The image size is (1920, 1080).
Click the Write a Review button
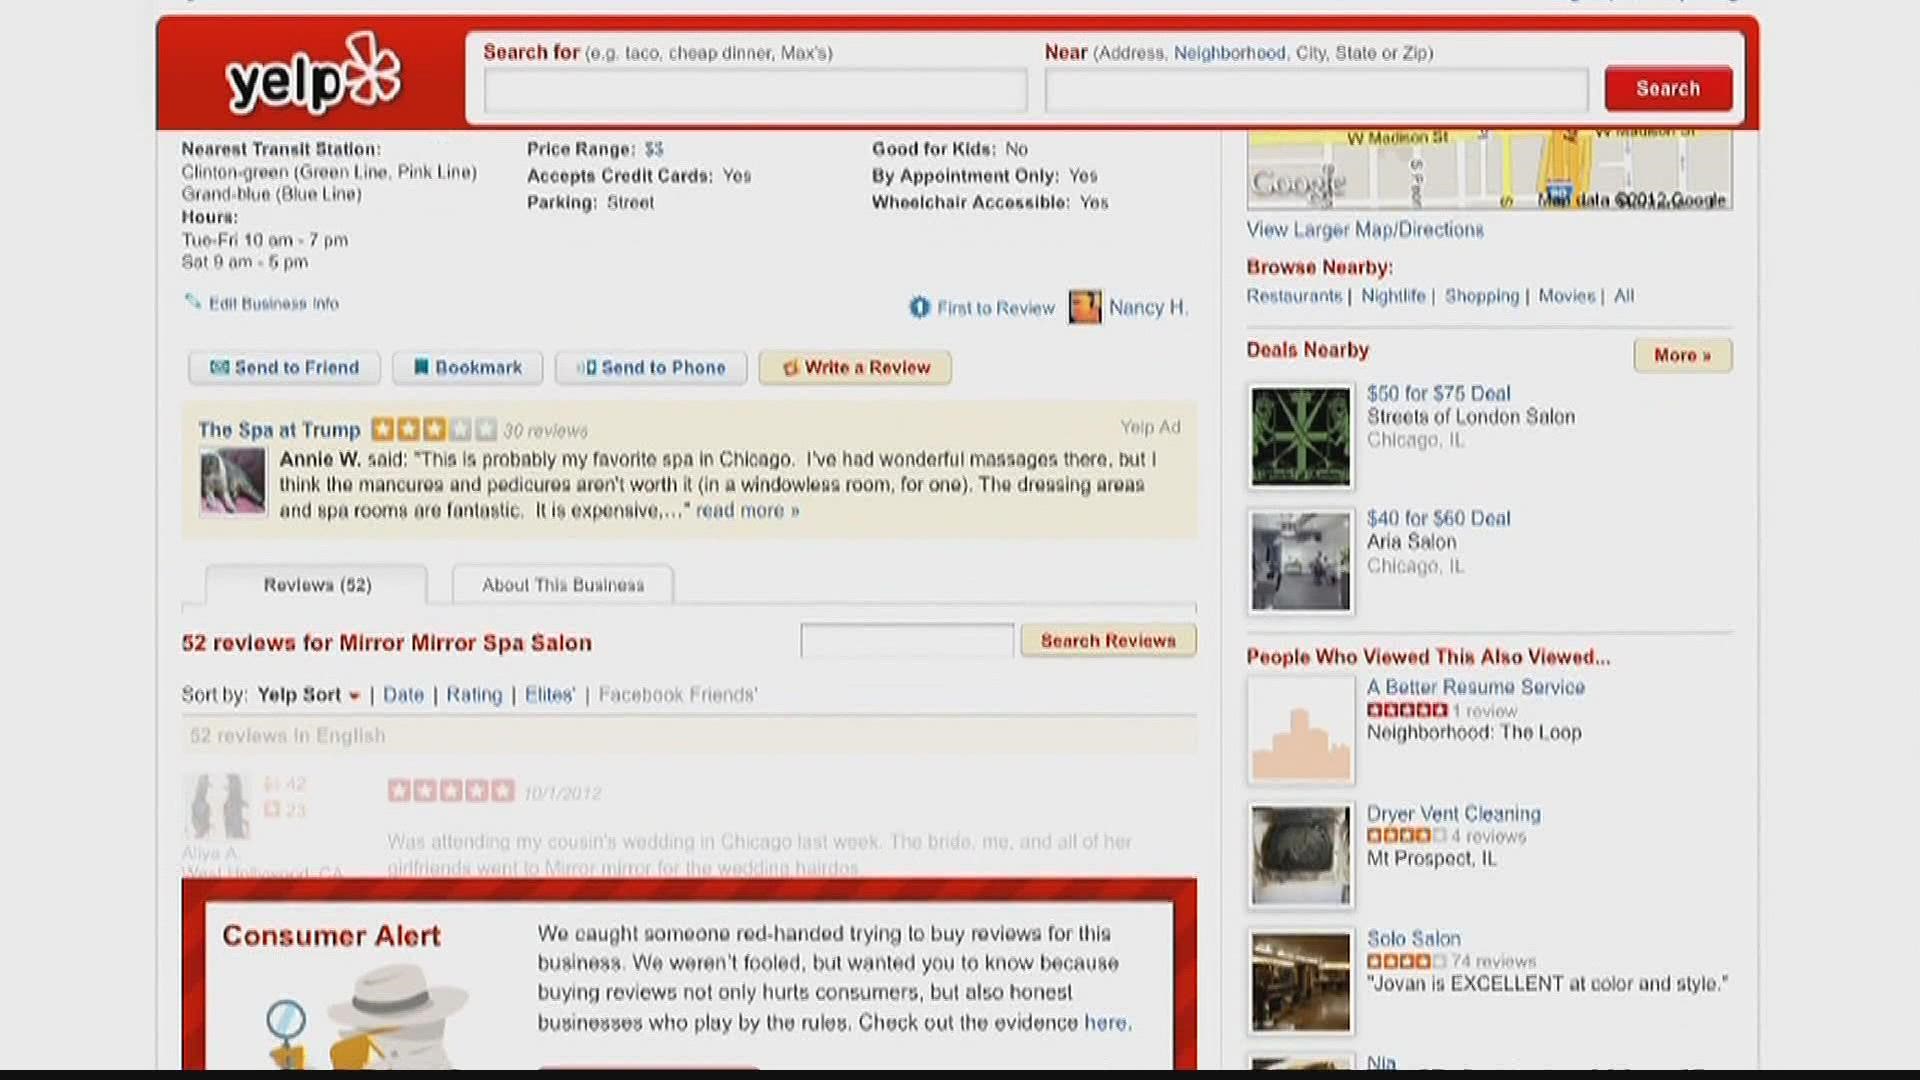[x=855, y=368]
